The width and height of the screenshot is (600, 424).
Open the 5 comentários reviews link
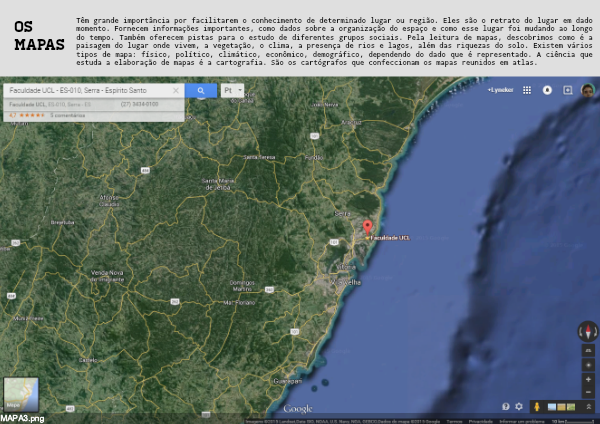click(x=67, y=115)
